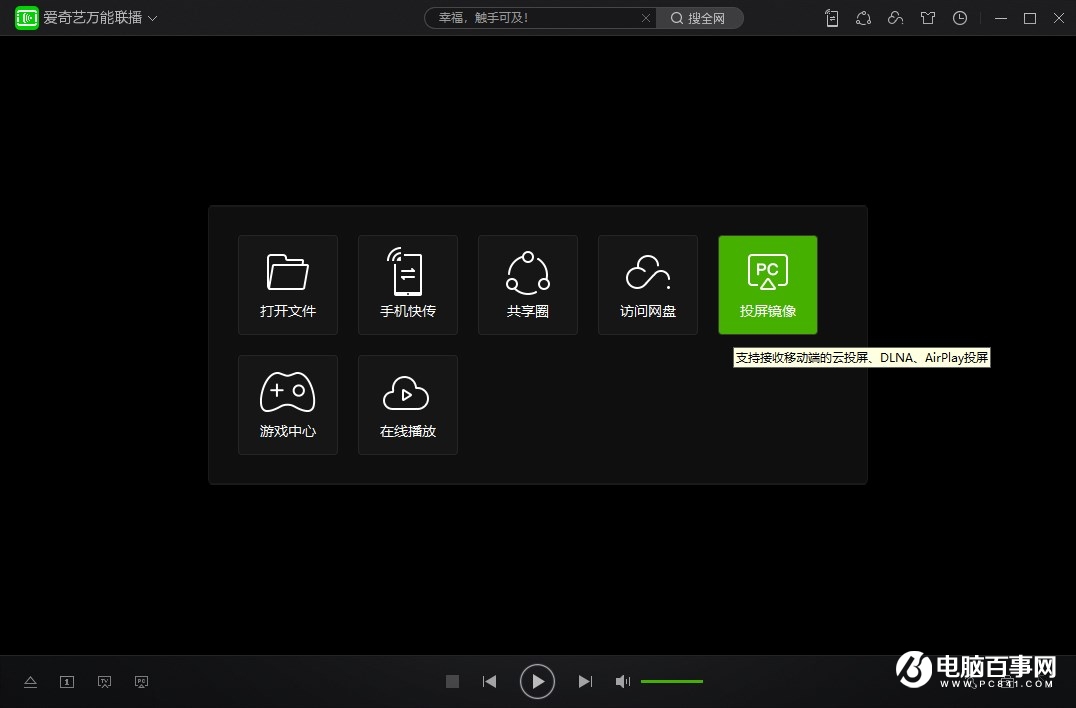This screenshot has width=1076, height=708.
Task: Open the 共享圈 sharing circle
Action: click(527, 284)
